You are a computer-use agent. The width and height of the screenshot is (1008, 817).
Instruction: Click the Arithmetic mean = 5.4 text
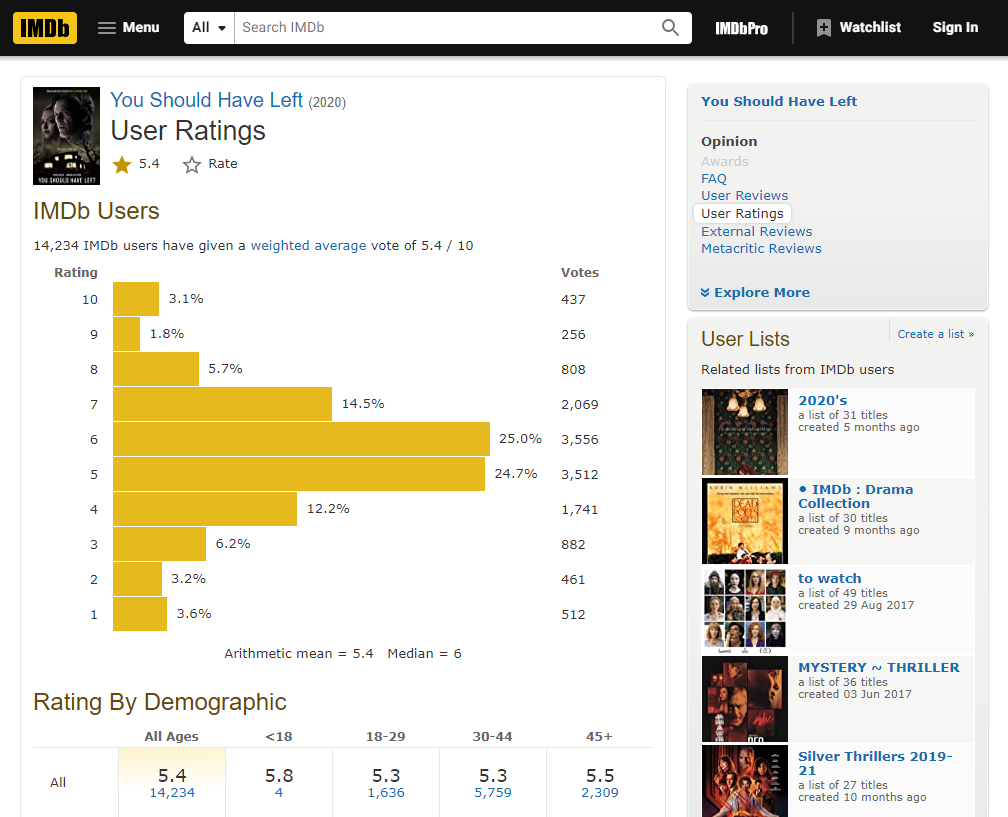pos(299,654)
